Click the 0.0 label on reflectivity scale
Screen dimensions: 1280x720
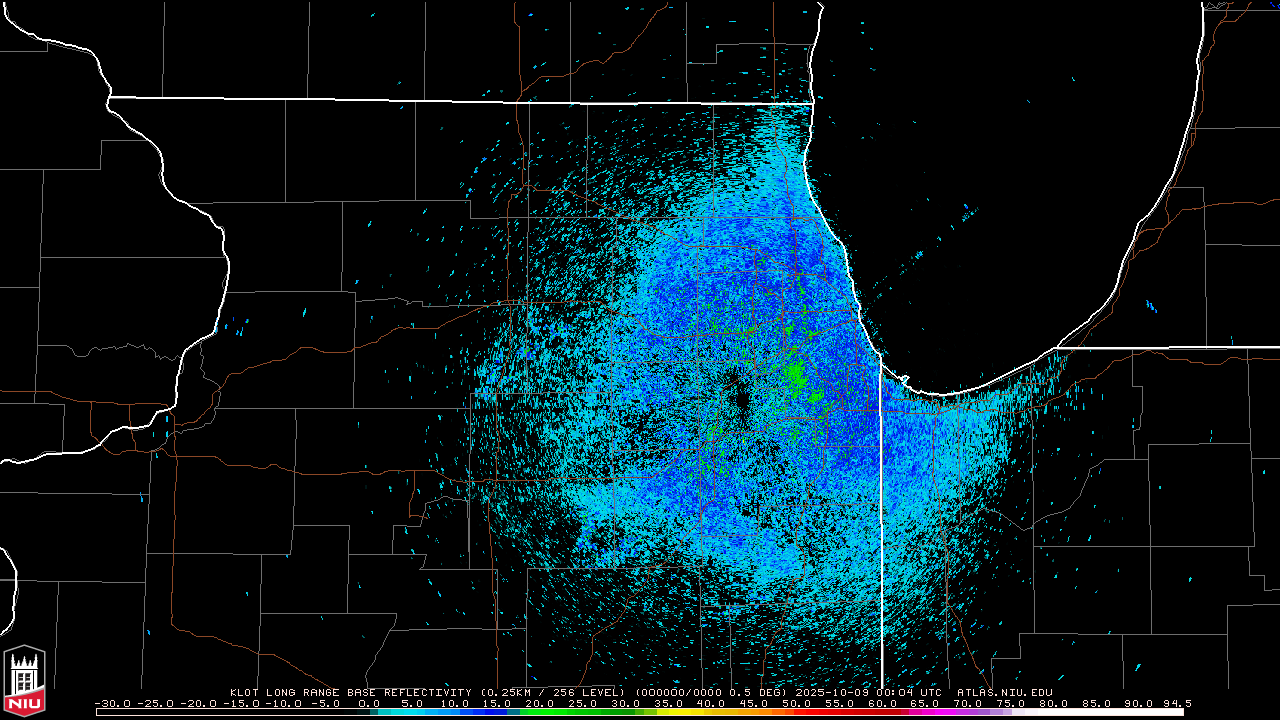point(369,703)
